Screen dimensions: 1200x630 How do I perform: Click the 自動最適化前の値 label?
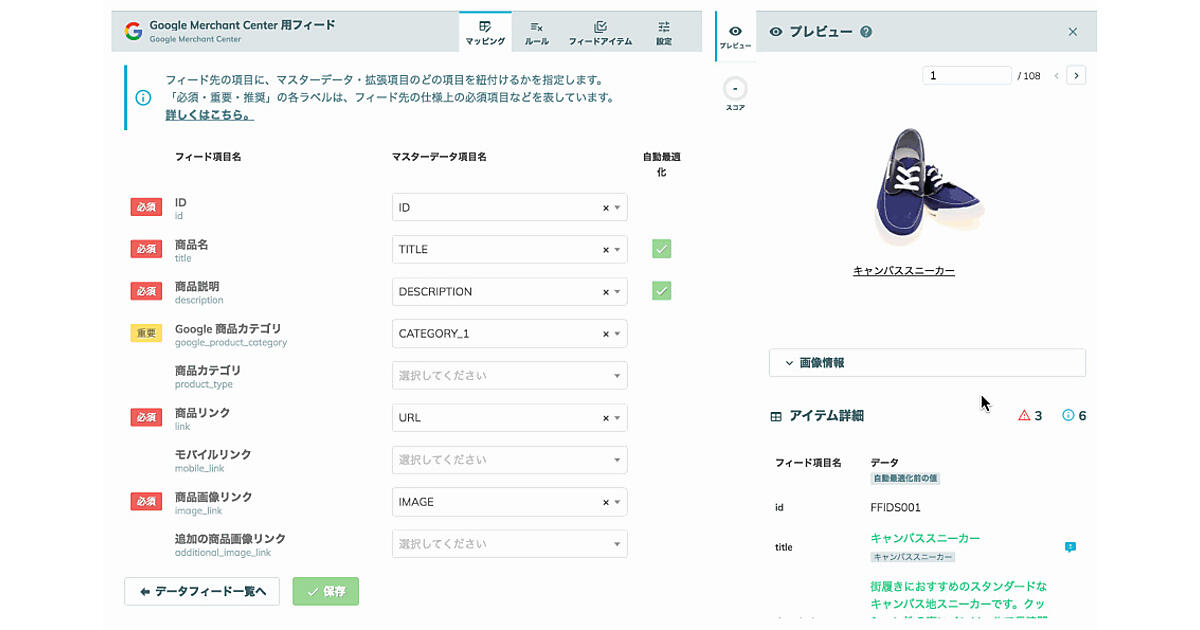[905, 479]
